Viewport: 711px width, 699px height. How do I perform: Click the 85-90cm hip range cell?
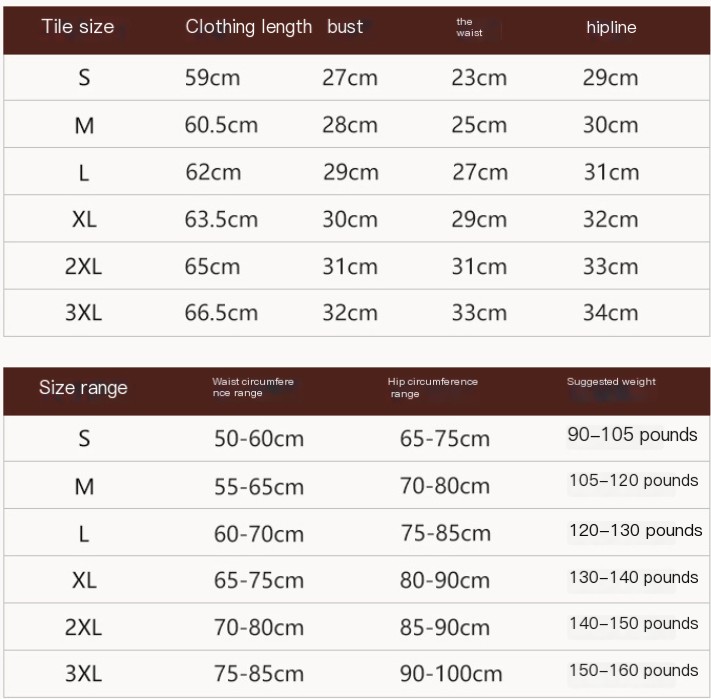tap(445, 628)
